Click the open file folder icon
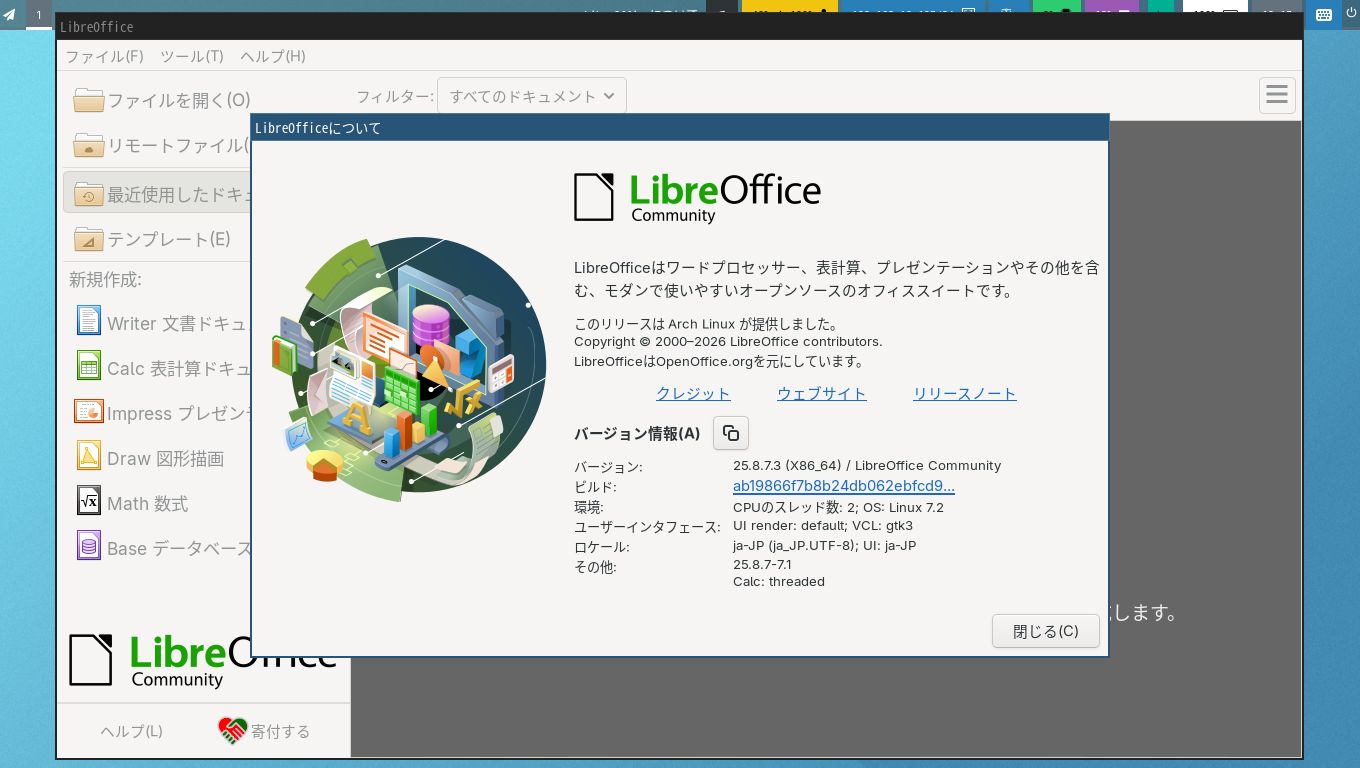Image resolution: width=1360 pixels, height=768 pixels. coord(89,99)
